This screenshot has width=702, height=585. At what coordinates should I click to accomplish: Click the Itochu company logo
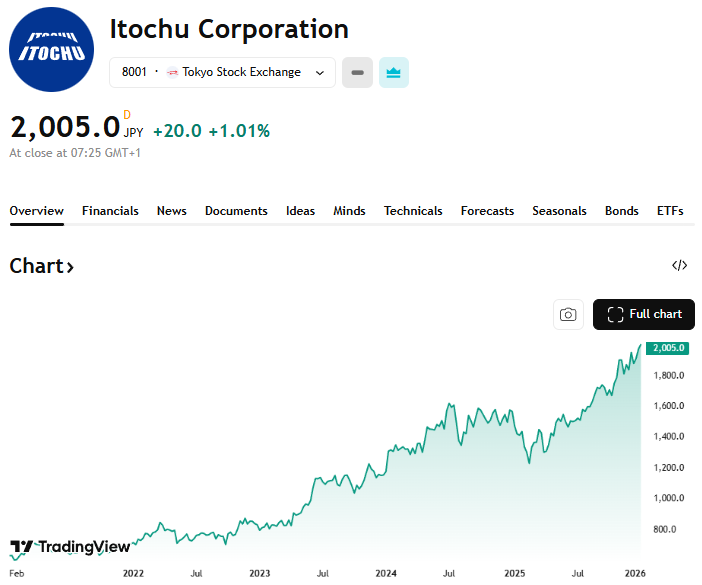click(51, 49)
